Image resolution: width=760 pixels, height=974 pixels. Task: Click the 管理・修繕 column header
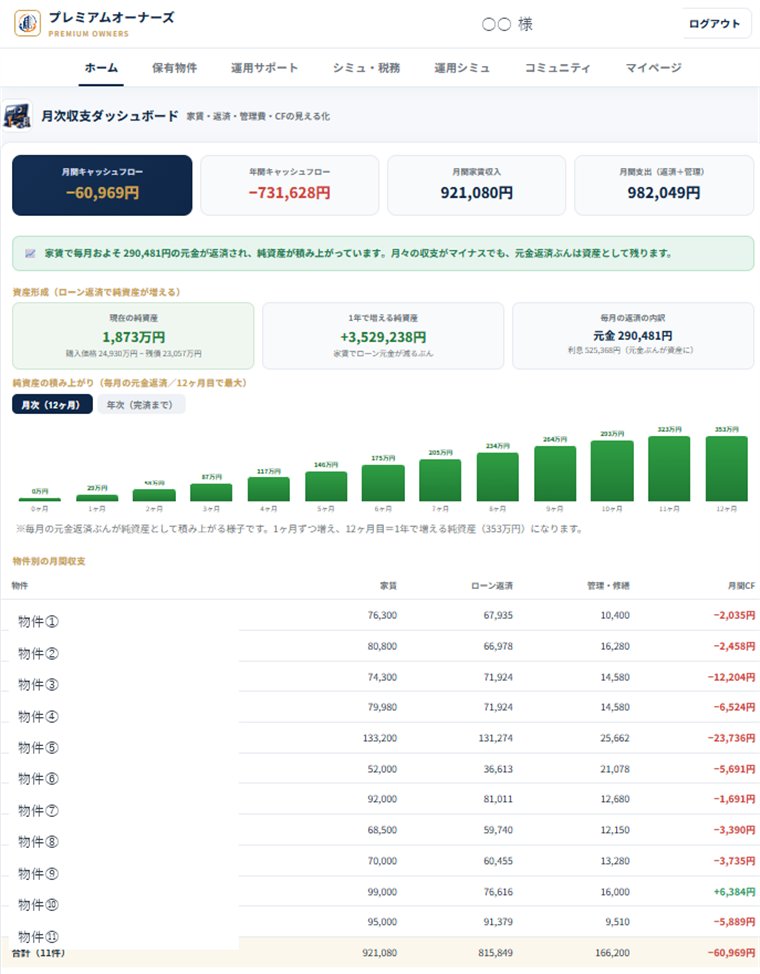click(x=609, y=586)
